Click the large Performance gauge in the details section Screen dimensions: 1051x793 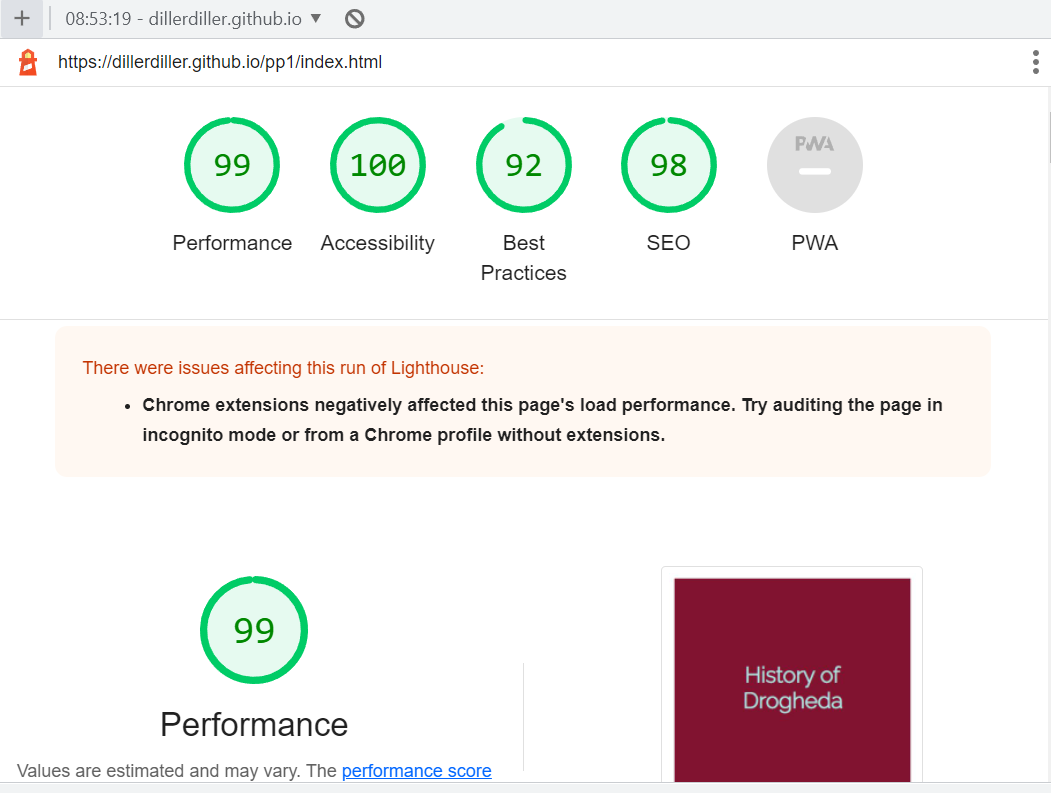click(x=254, y=630)
